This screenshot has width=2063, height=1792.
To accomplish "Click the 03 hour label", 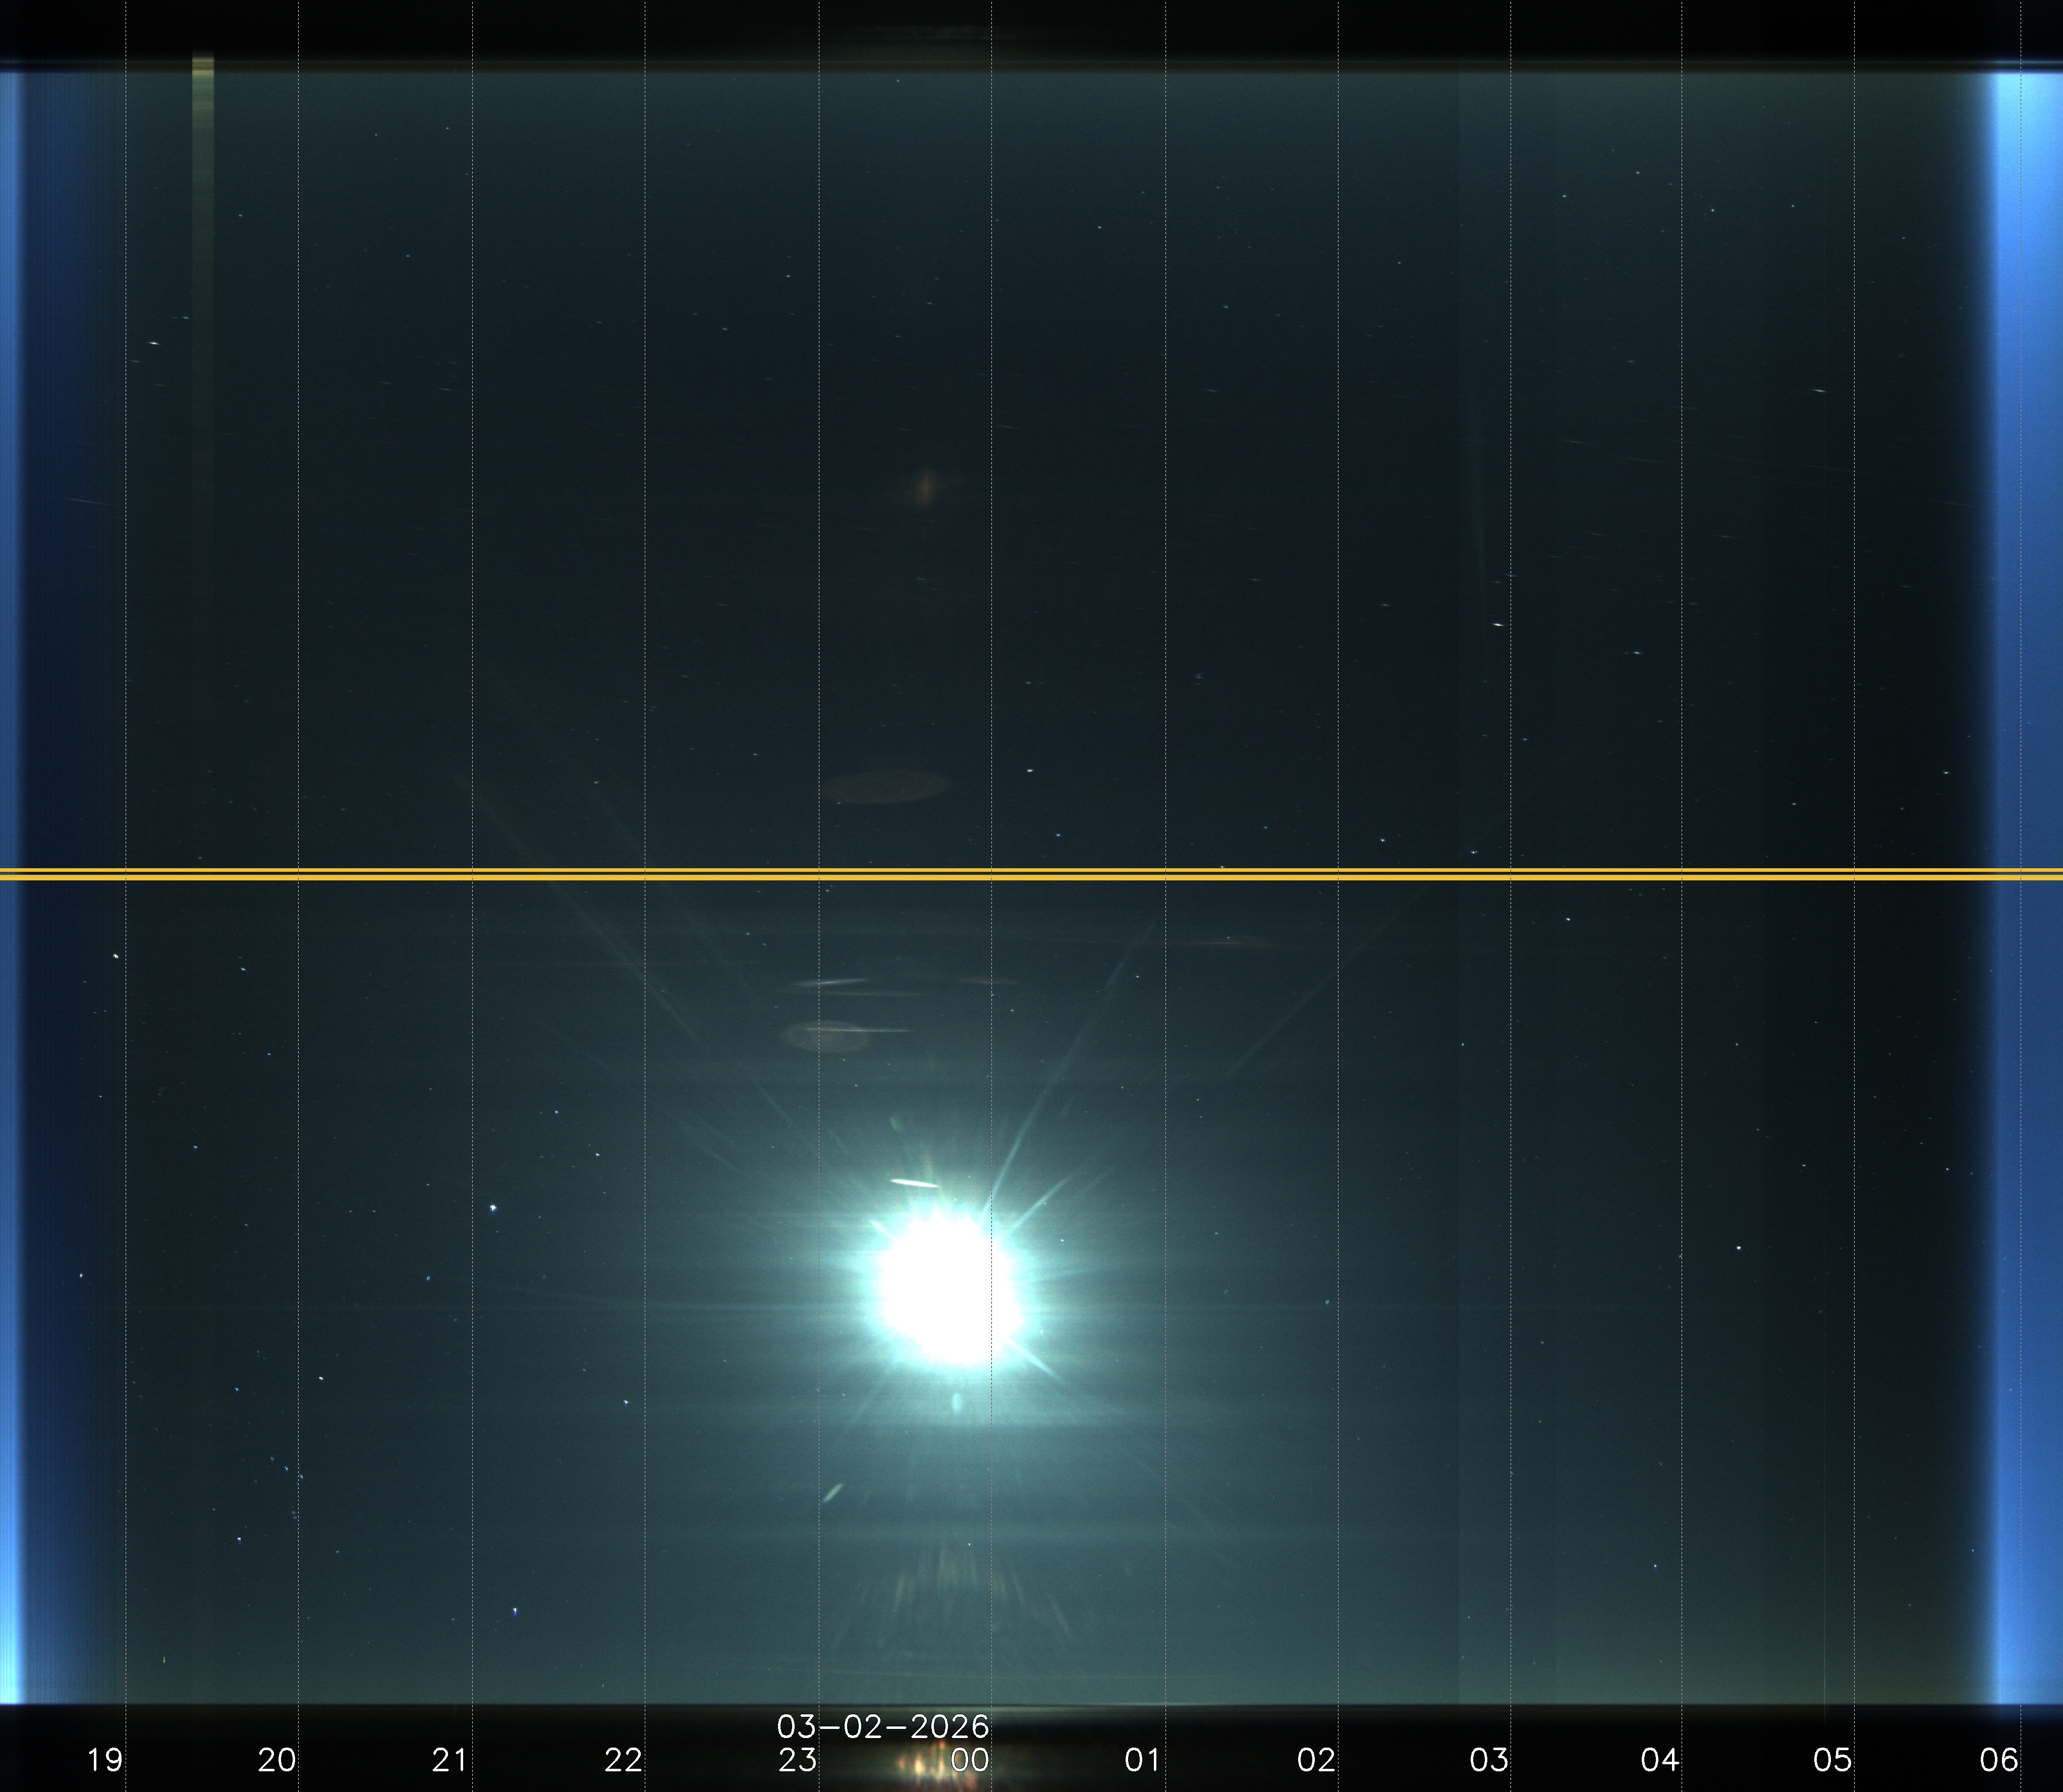I will point(1488,1759).
